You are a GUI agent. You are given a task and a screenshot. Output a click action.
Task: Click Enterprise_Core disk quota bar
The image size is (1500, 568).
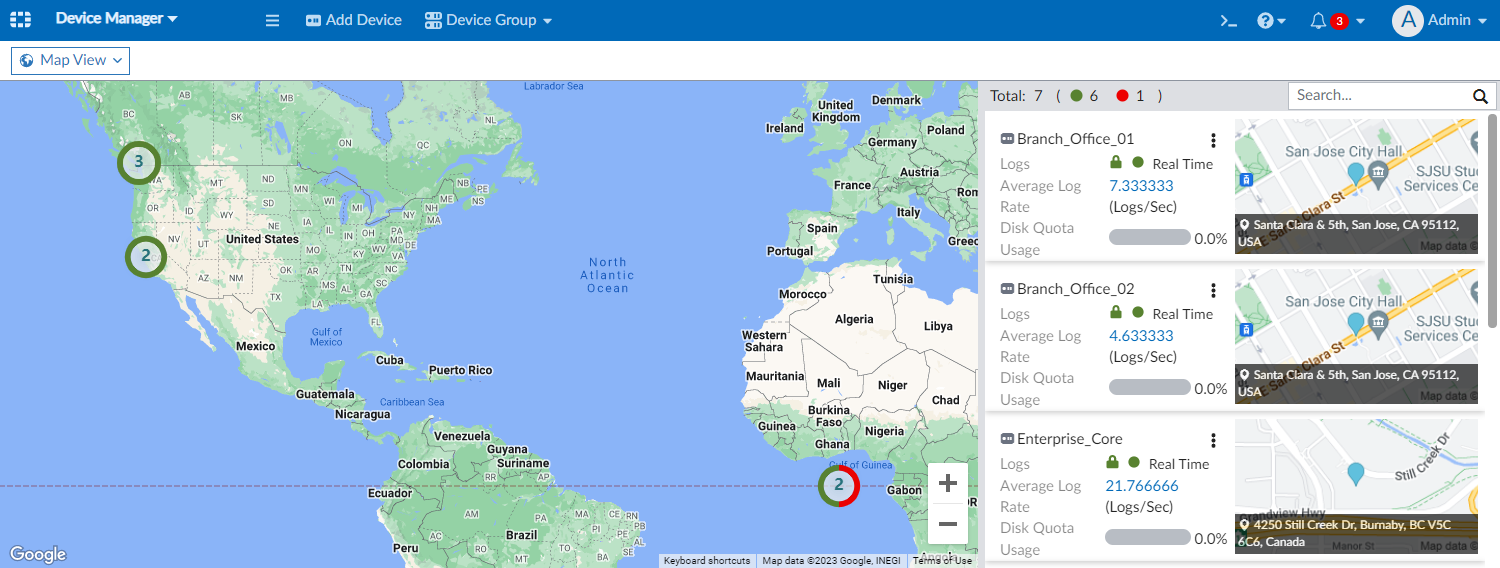click(1146, 538)
